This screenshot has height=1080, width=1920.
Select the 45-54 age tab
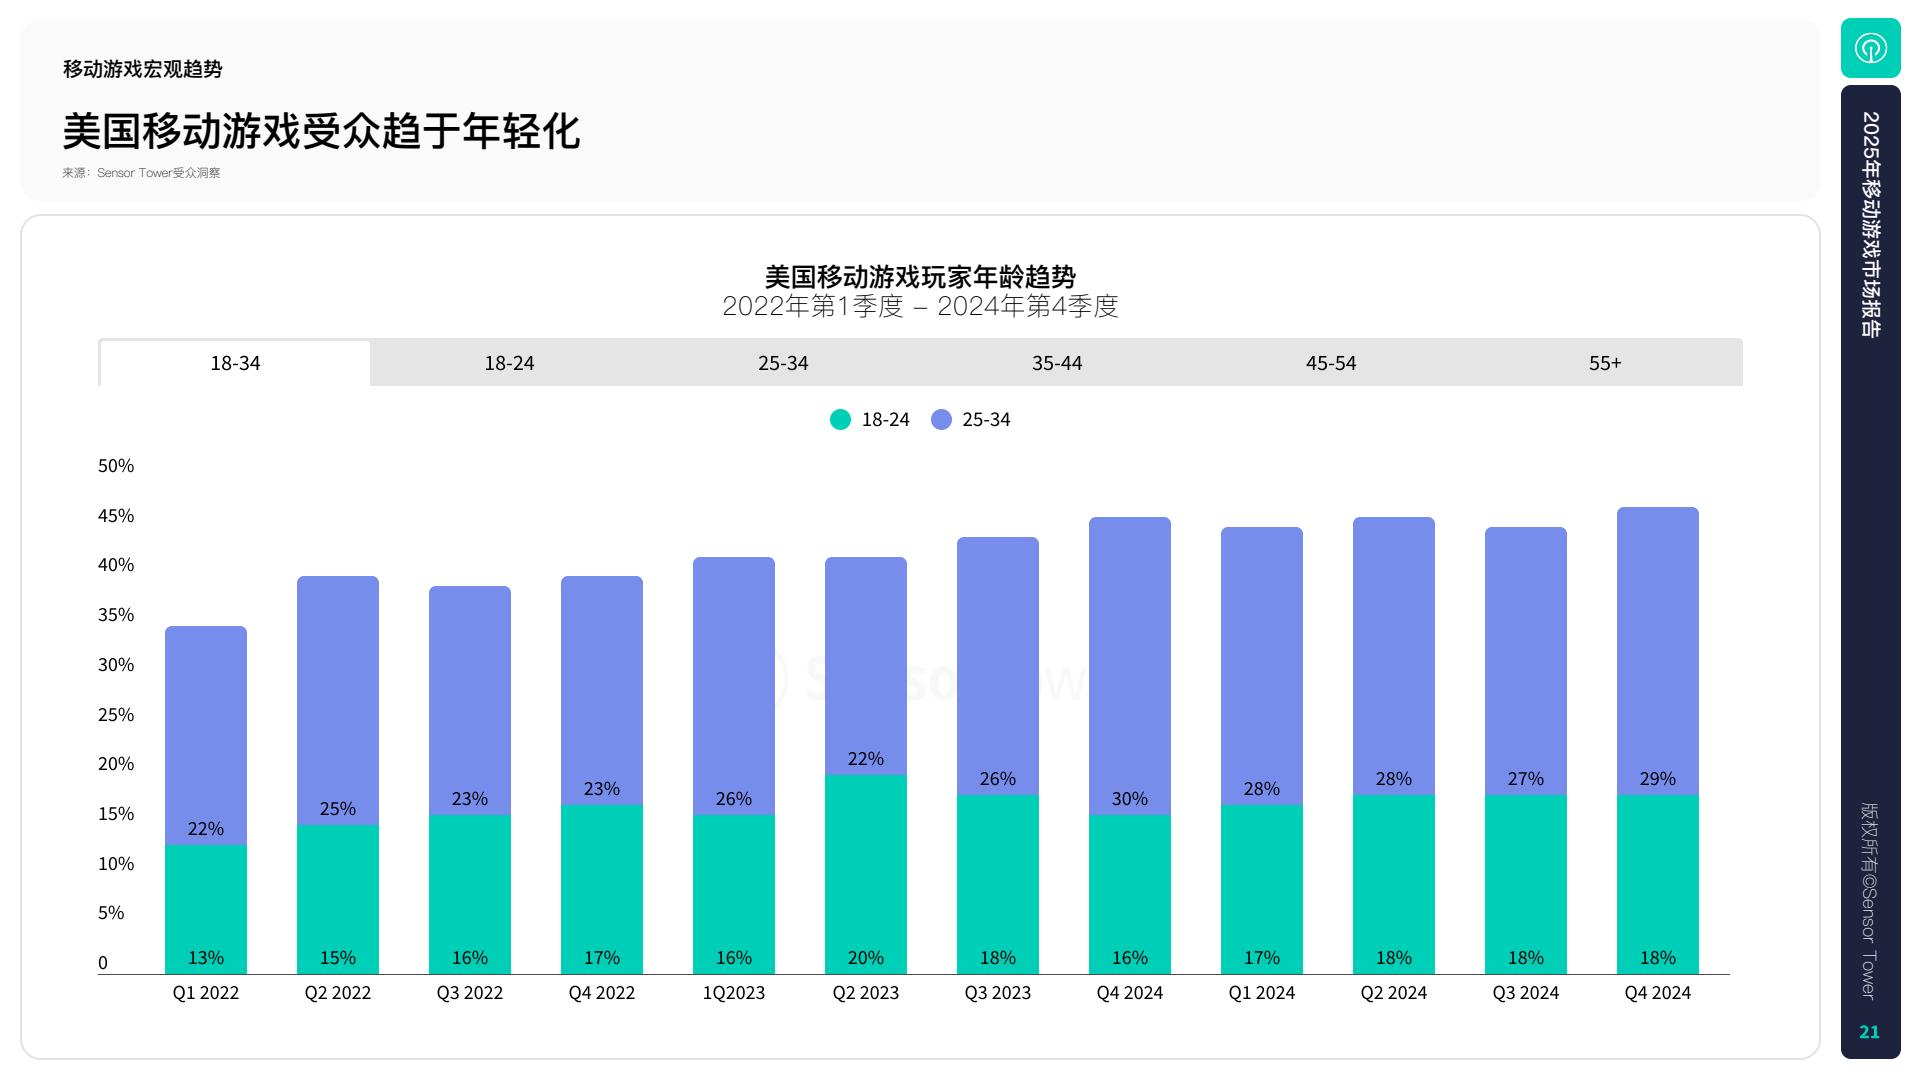[1331, 363]
